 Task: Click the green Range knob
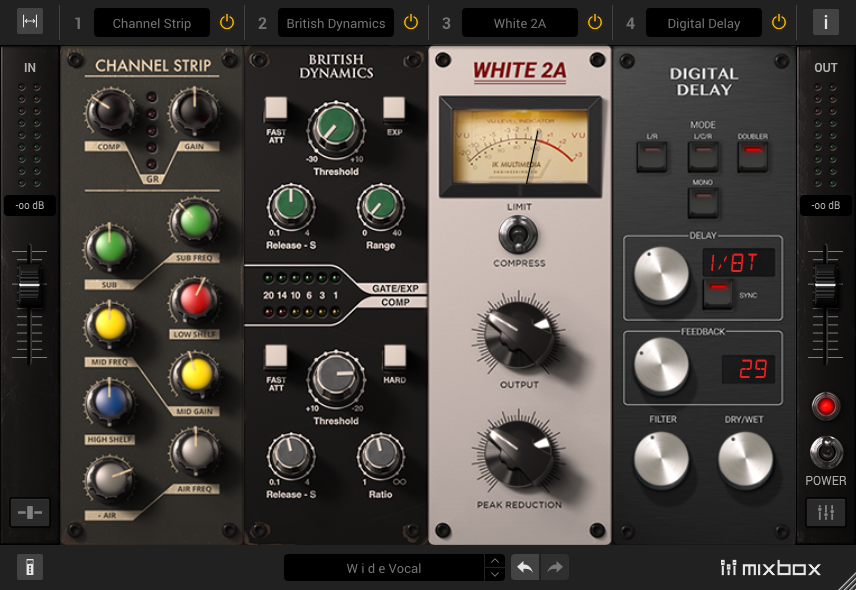point(381,207)
